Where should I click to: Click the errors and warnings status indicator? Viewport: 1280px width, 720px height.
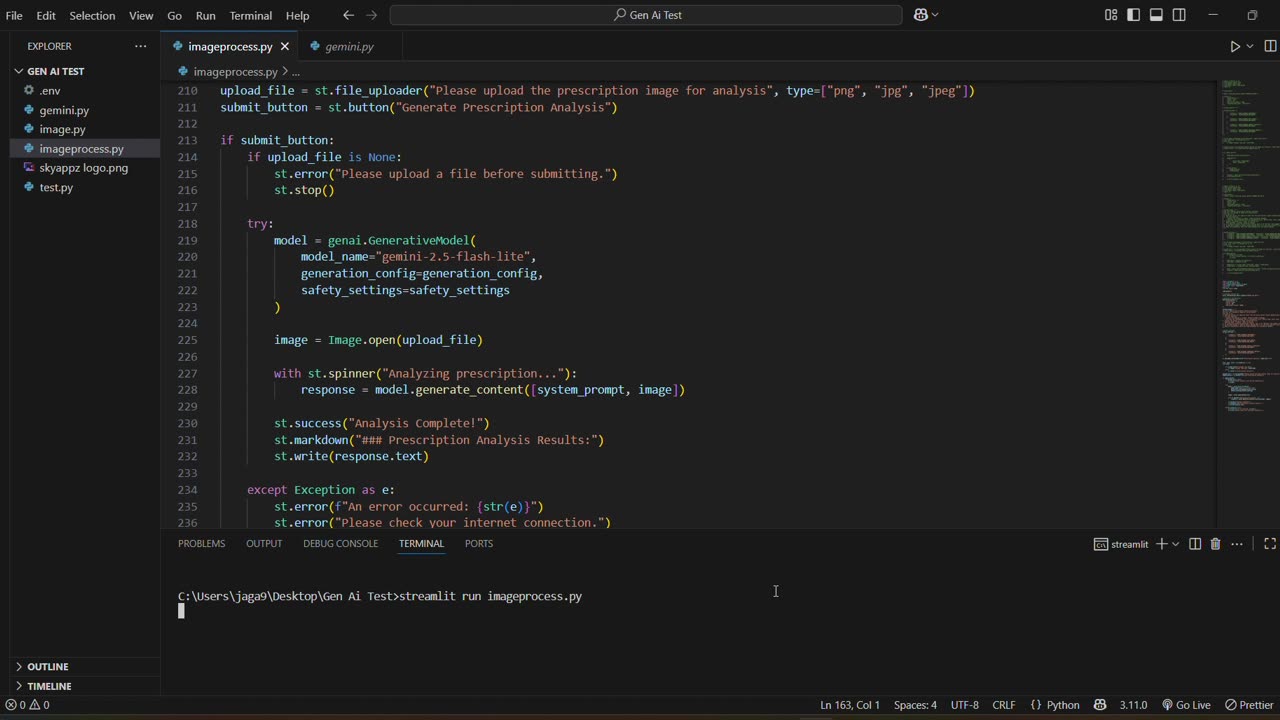coord(28,705)
